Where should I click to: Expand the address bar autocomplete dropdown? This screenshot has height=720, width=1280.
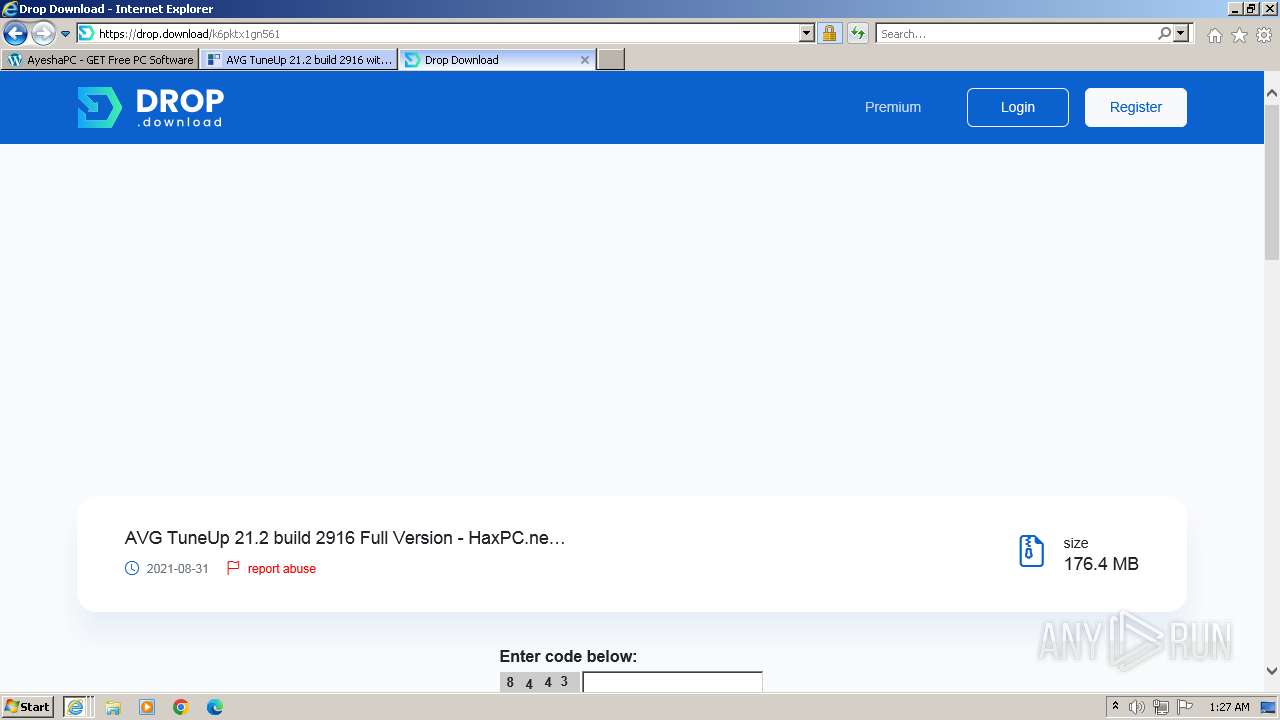pos(807,34)
